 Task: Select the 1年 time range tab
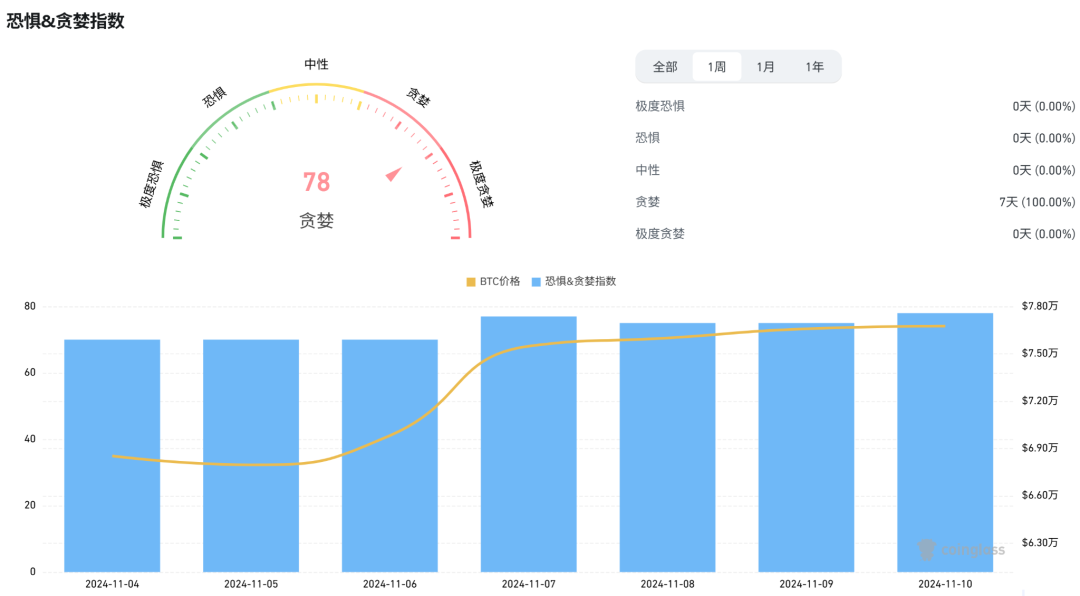point(815,67)
